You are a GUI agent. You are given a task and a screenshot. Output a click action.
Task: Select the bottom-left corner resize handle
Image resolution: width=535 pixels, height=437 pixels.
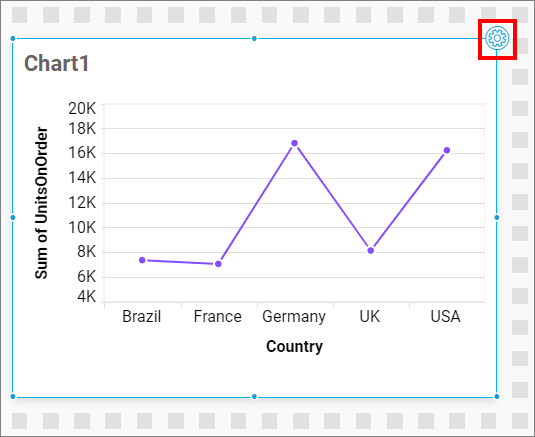[x=13, y=396]
